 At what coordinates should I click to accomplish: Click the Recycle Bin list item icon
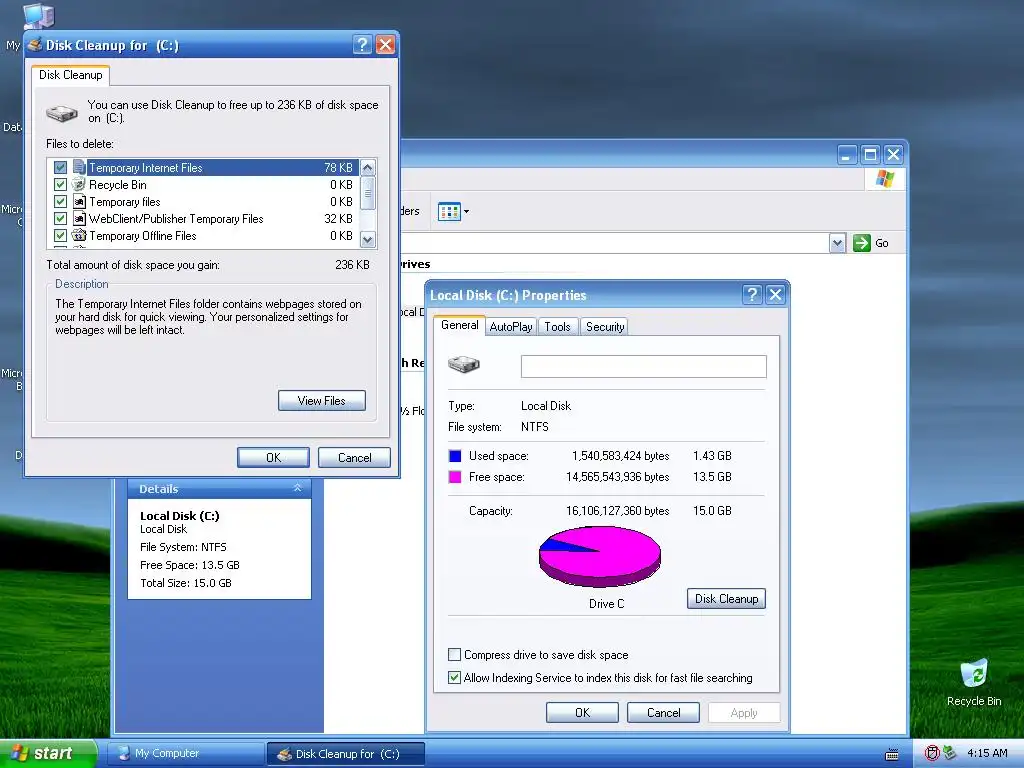coord(79,185)
